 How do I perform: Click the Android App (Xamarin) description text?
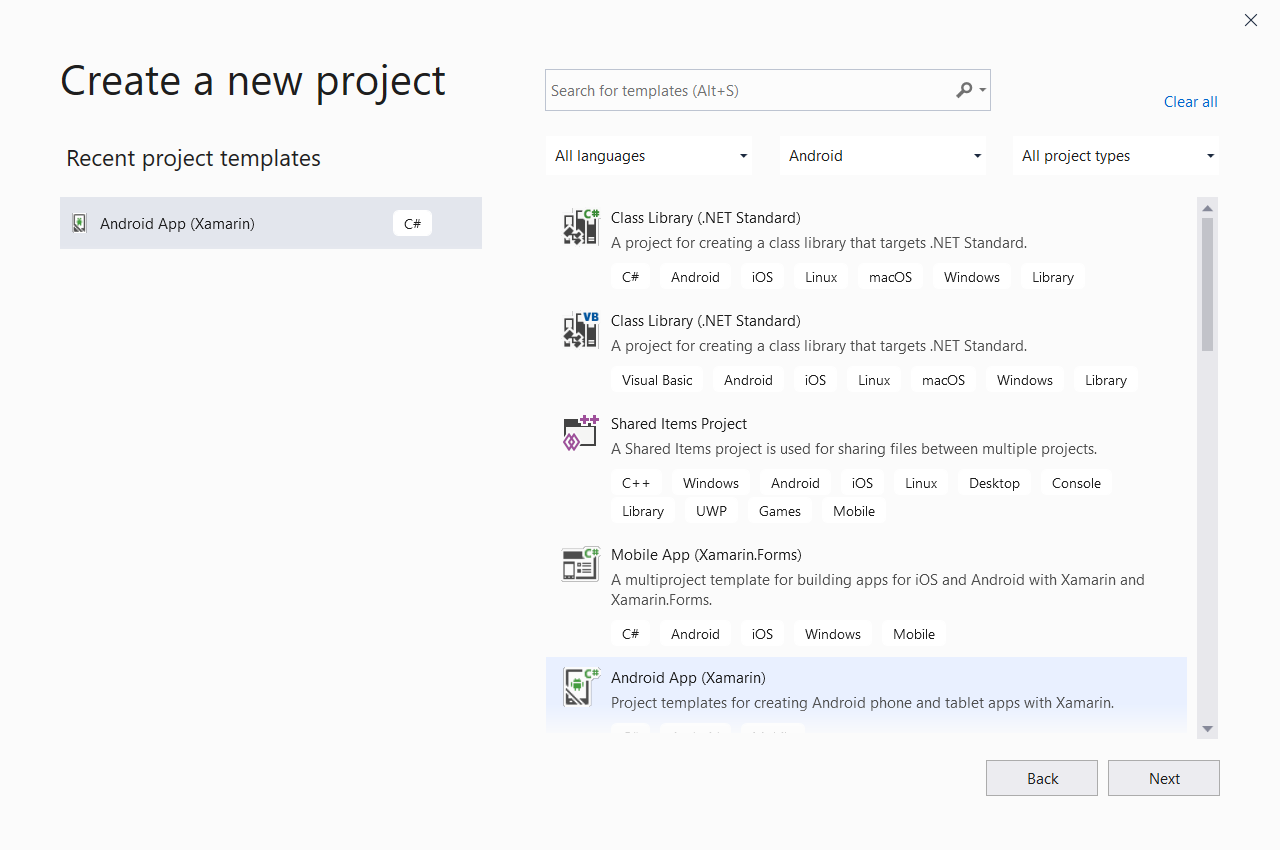tap(862, 702)
